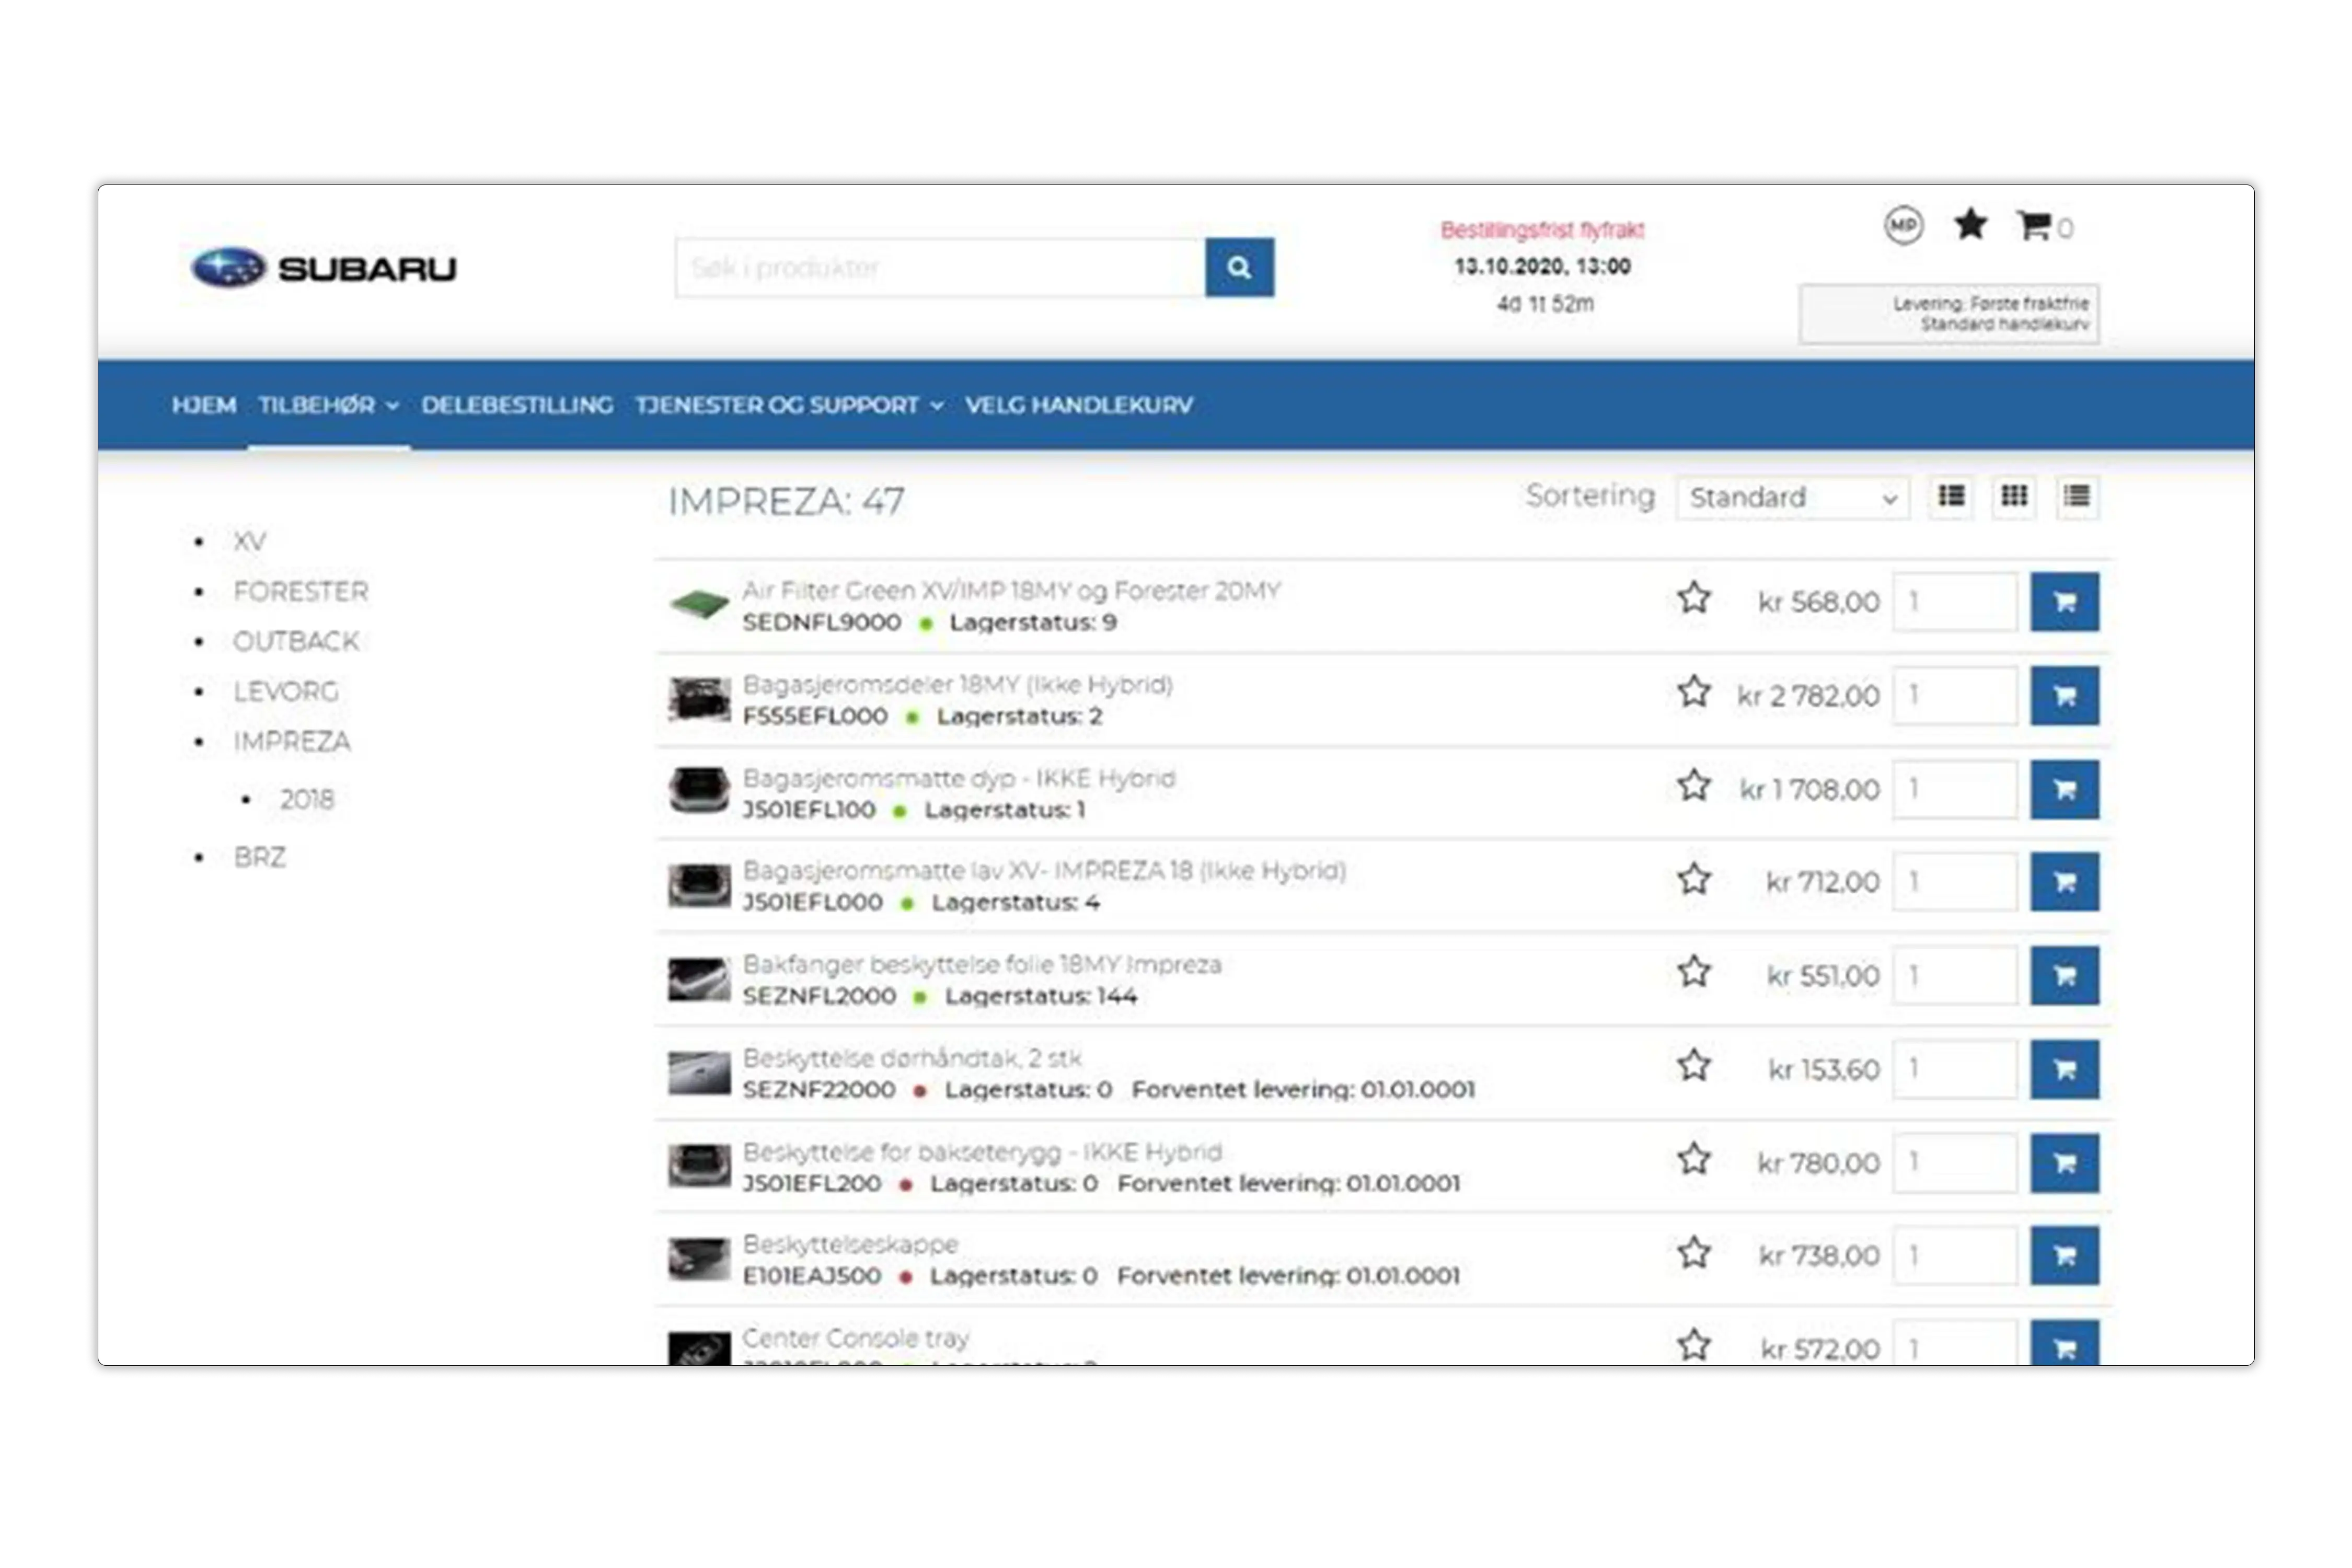Viewport: 2352px width, 1568px height.
Task: Click price kr 2 782,00
Action: [1808, 695]
